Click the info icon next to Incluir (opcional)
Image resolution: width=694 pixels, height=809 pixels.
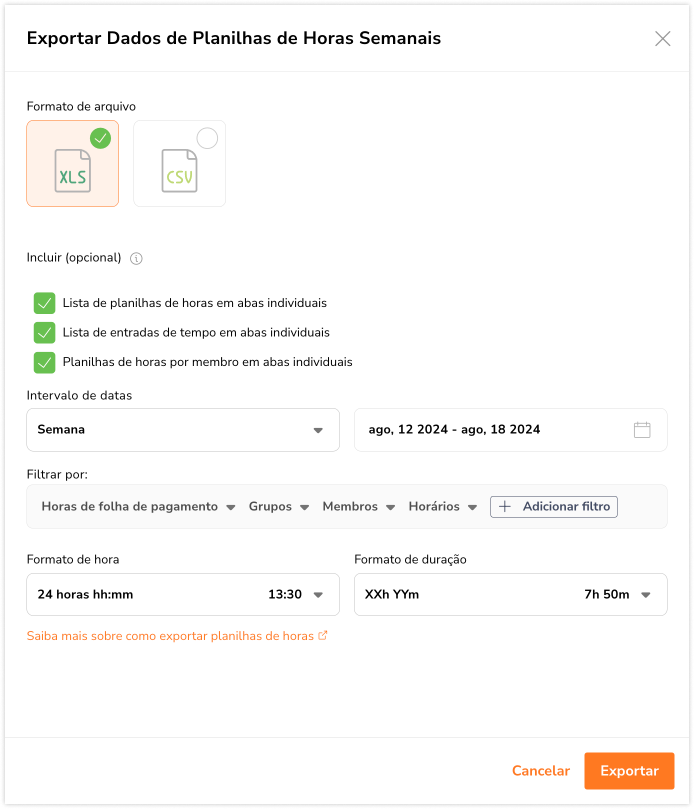137,258
